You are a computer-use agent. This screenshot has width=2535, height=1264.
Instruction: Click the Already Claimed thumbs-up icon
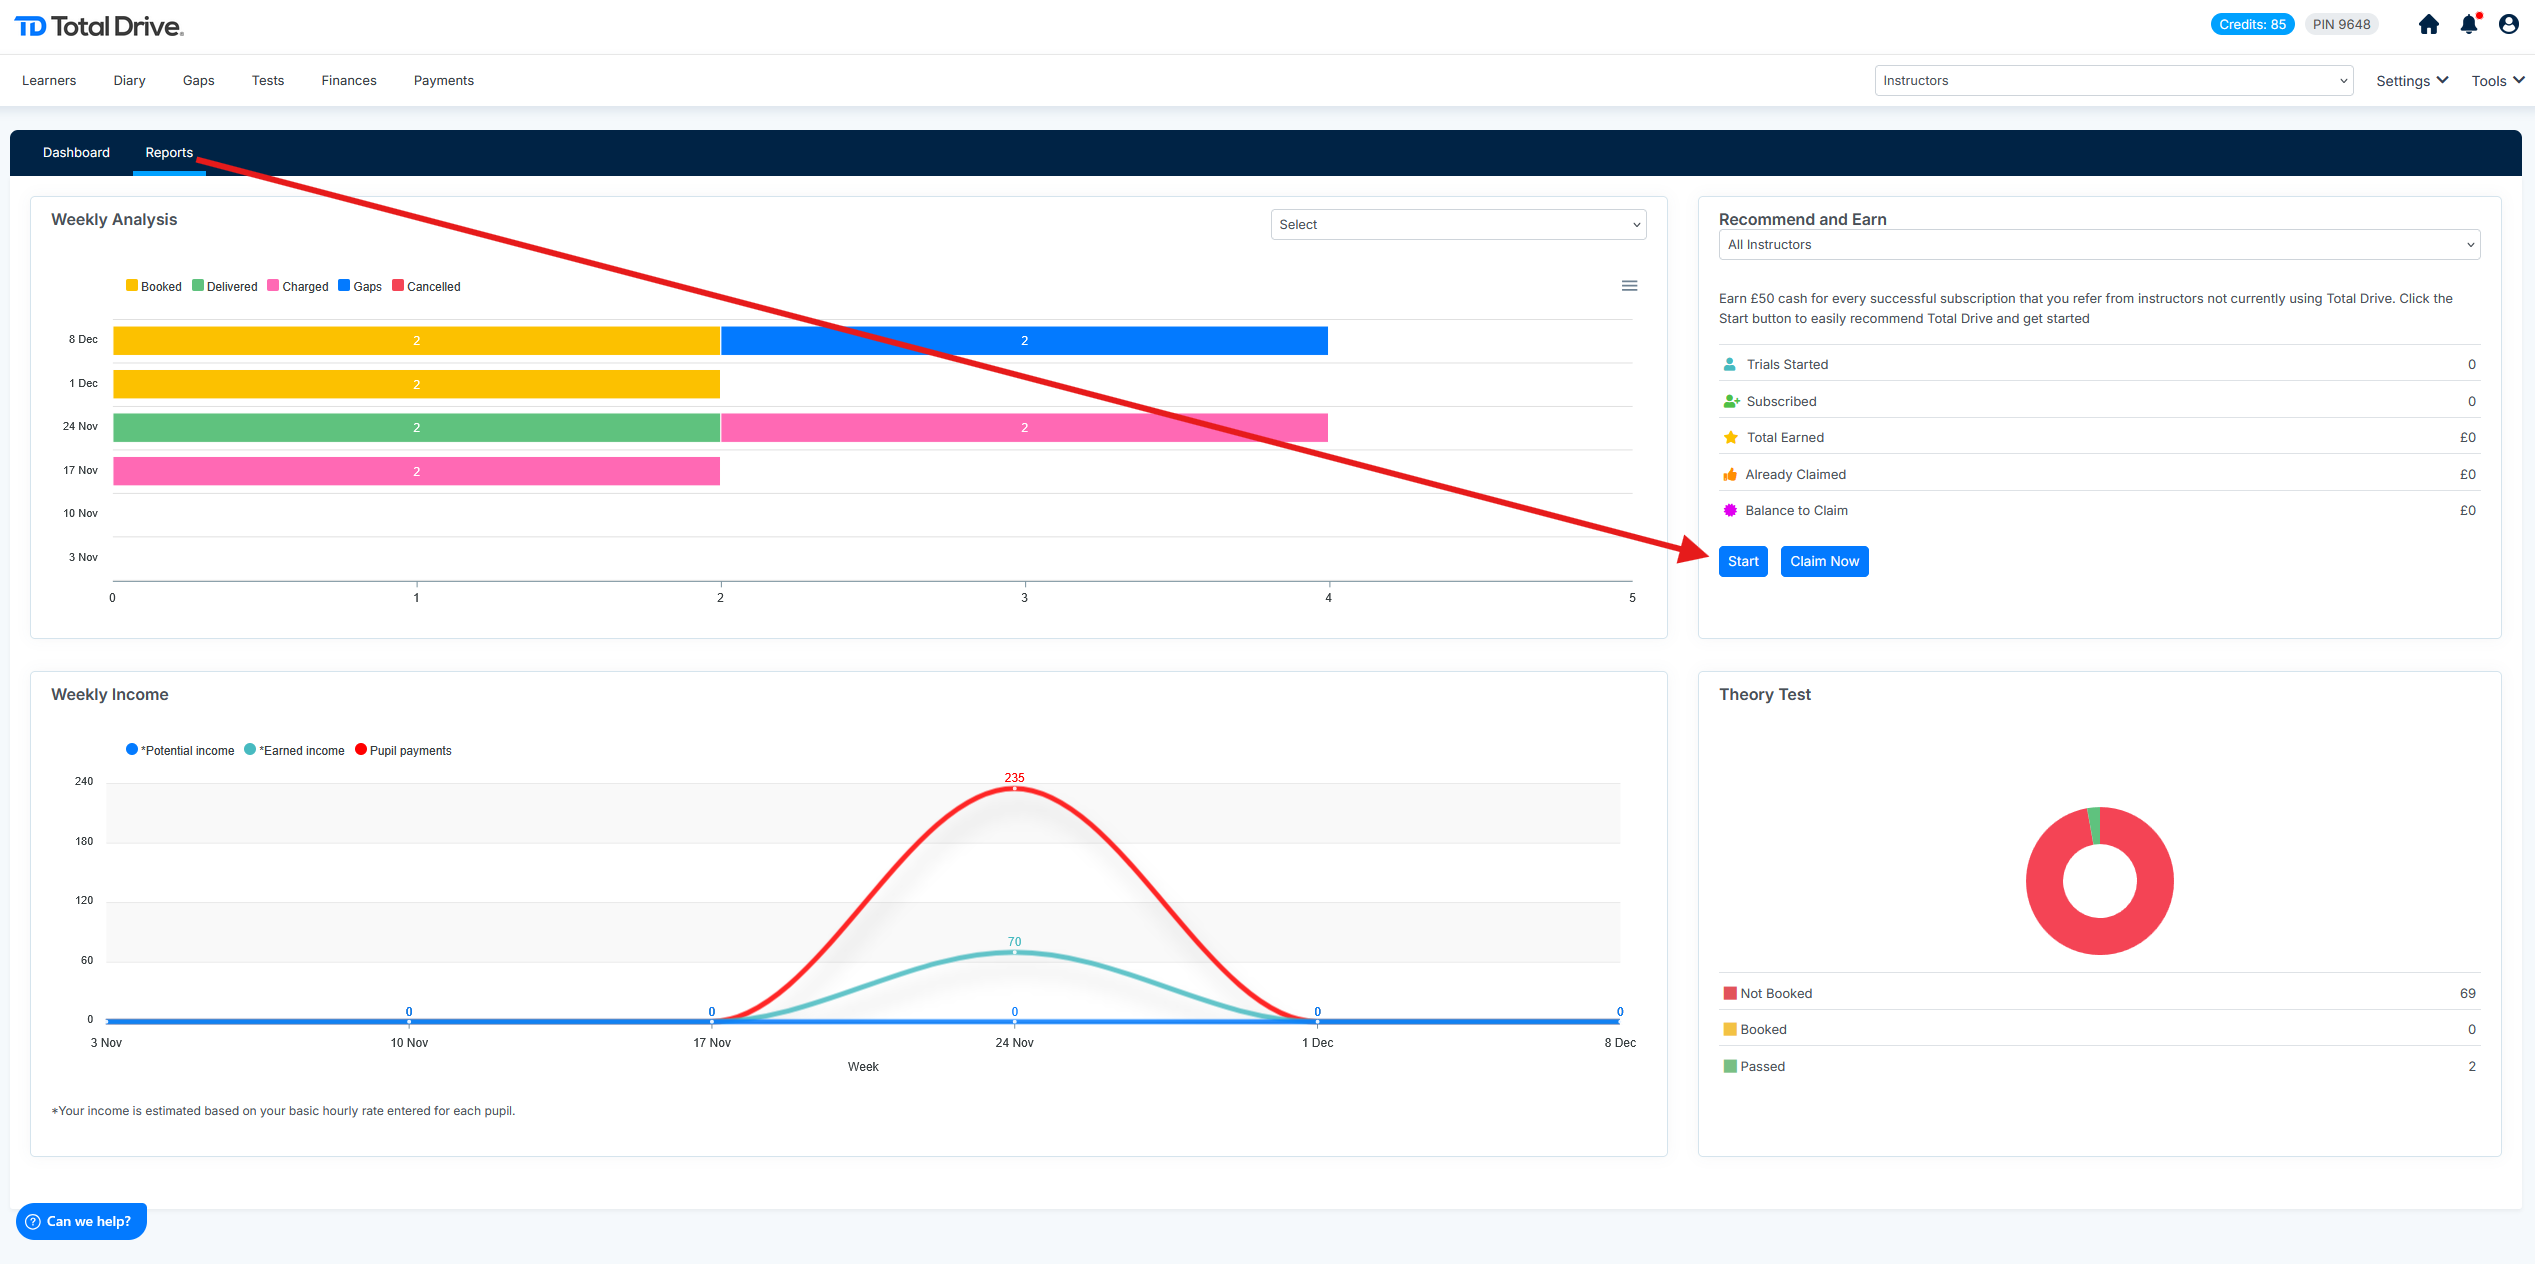[1729, 475]
